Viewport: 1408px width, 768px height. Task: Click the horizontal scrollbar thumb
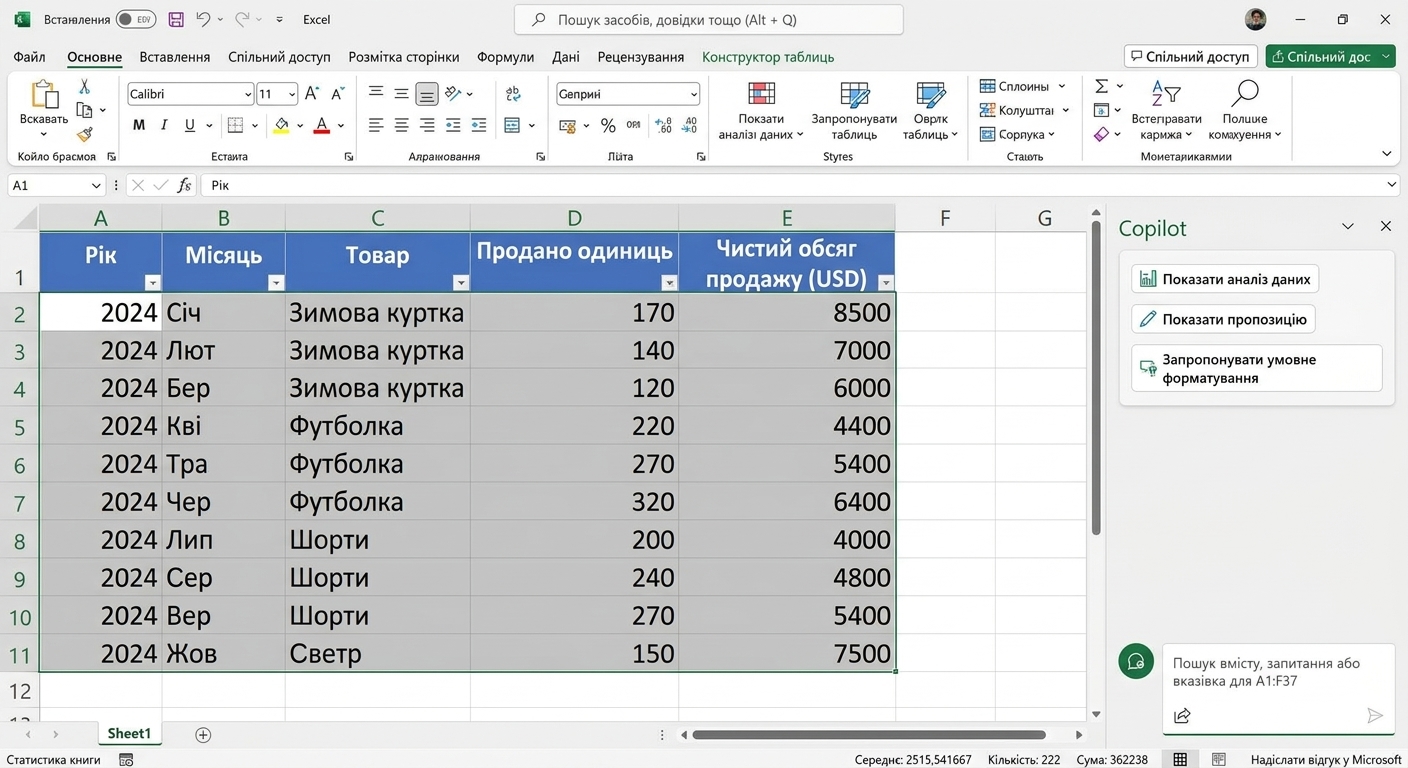(868, 735)
